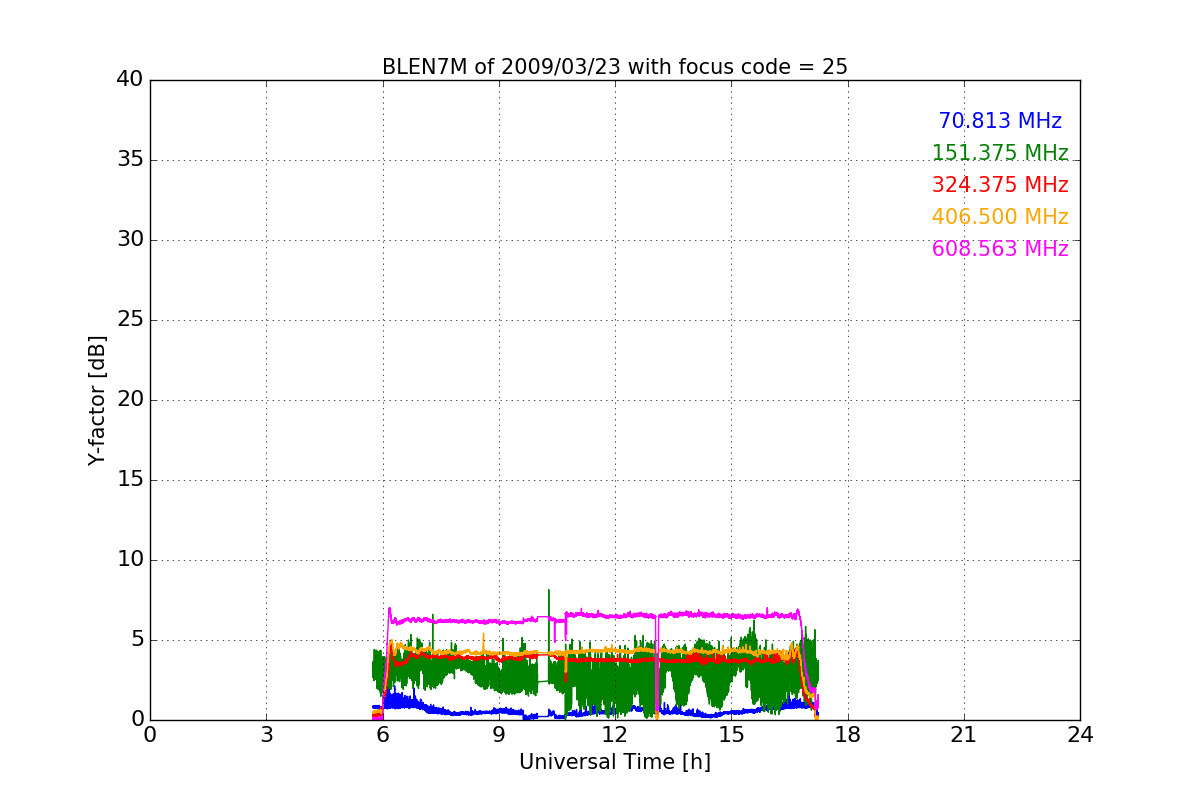
Task: Click the x-axis tick label 3
Action: tap(266, 735)
